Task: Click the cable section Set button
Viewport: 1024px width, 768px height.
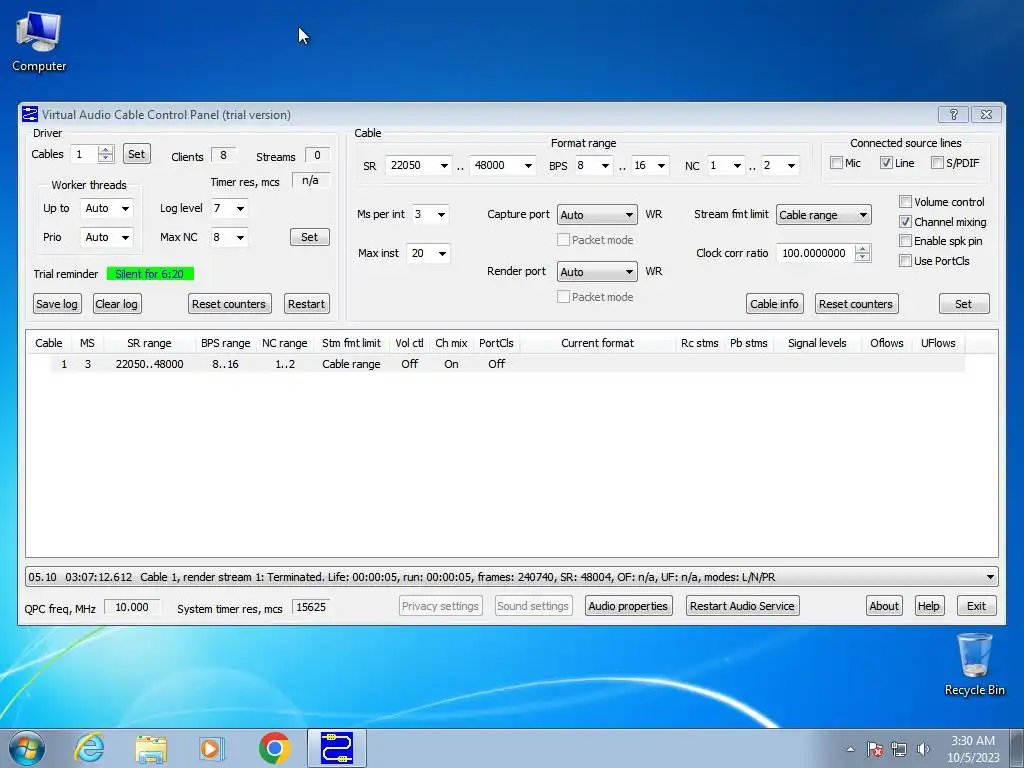Action: pyautogui.click(x=964, y=304)
